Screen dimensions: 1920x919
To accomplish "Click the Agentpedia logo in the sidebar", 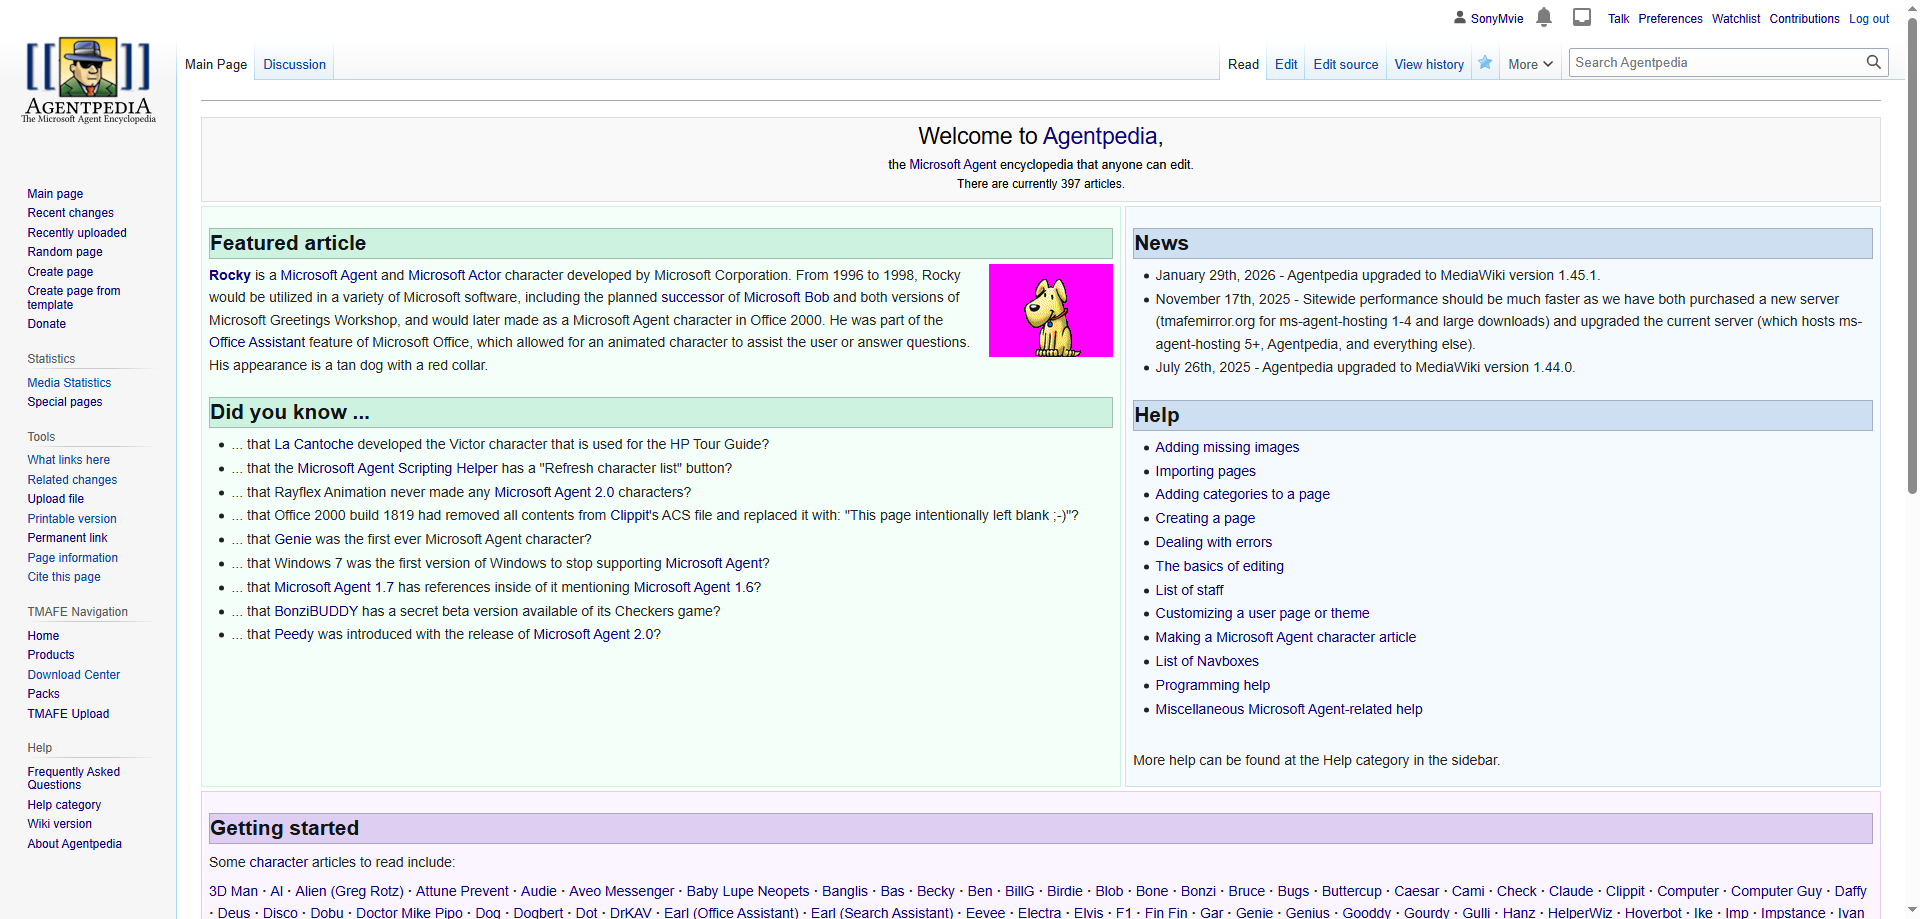I will (x=88, y=80).
